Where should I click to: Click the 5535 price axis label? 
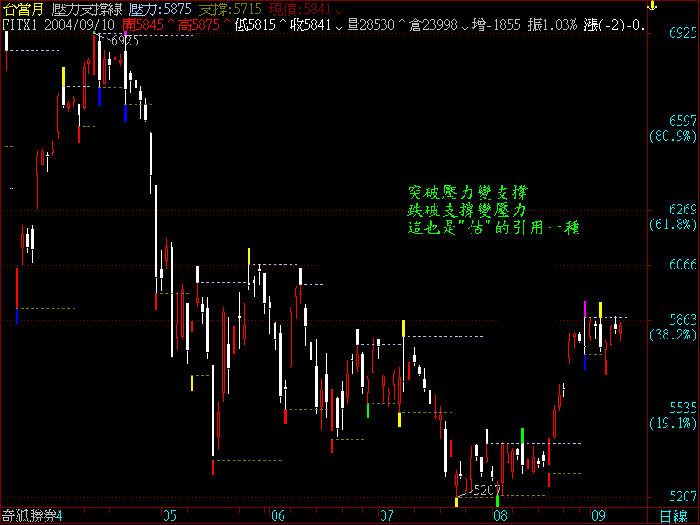coord(683,407)
